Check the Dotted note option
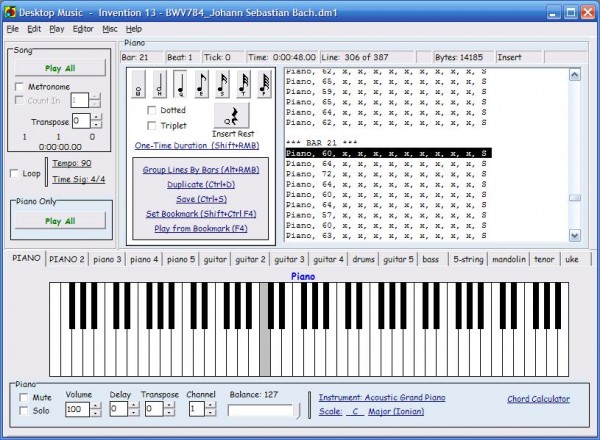This screenshot has width=600, height=440. 152,110
